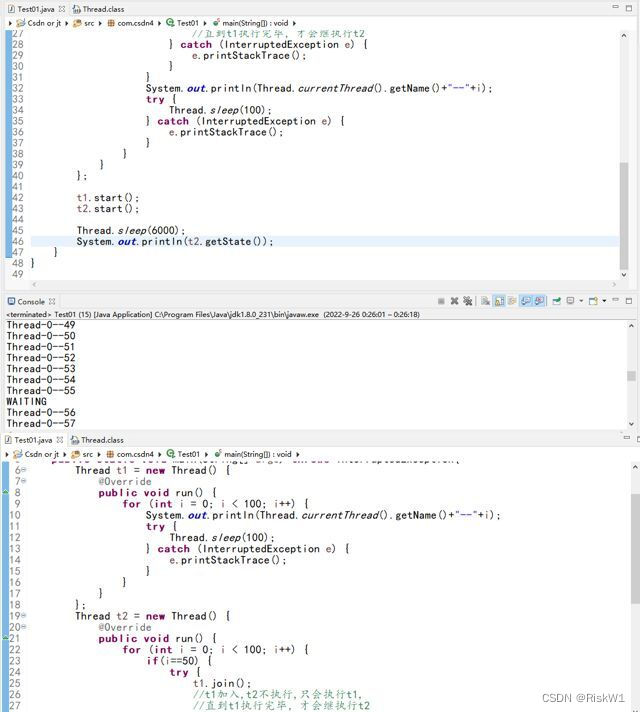Maximize the top editor pane
The image size is (640, 712).
629,8
